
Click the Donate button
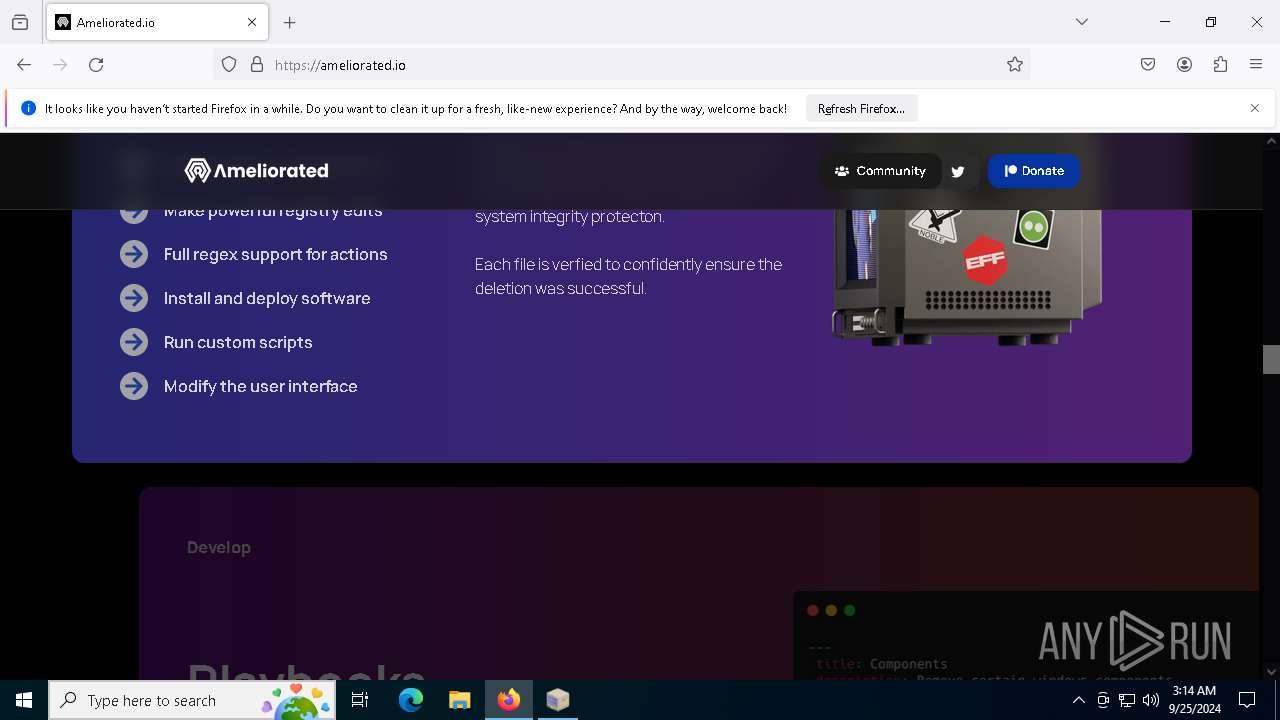click(x=1034, y=171)
